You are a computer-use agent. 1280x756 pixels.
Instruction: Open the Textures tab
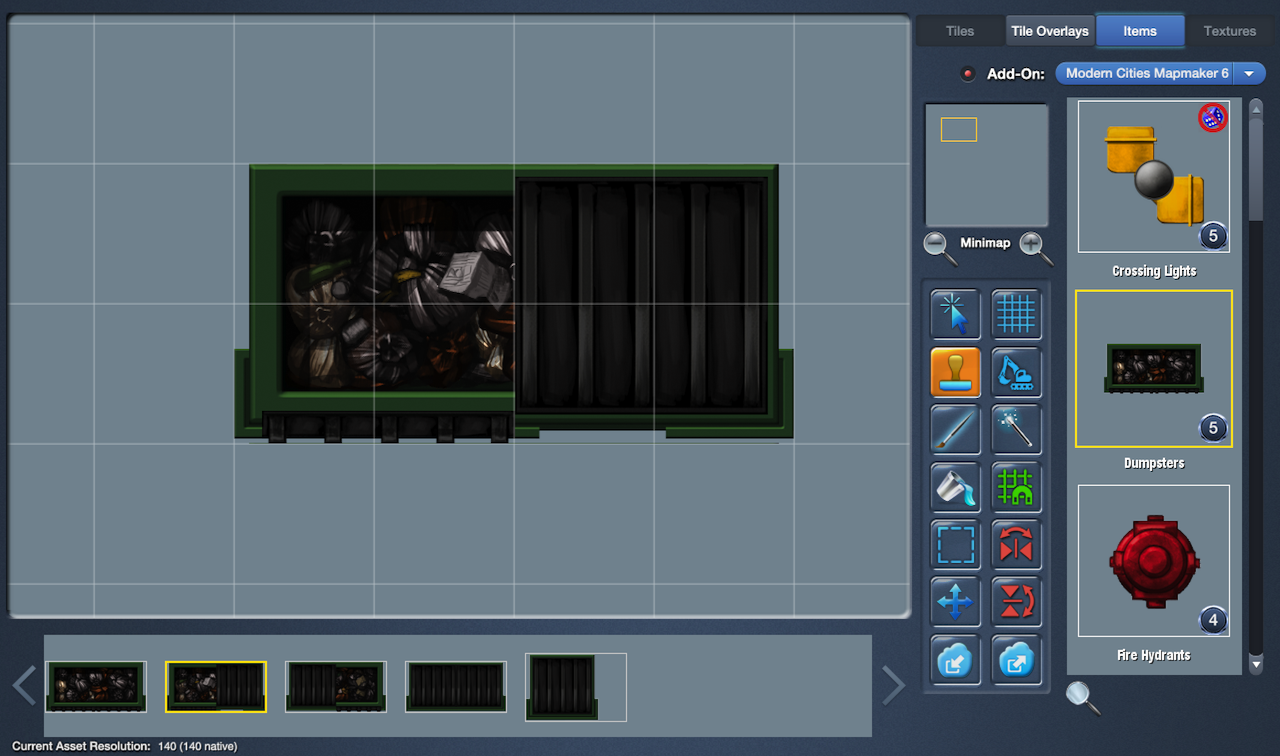click(1229, 31)
